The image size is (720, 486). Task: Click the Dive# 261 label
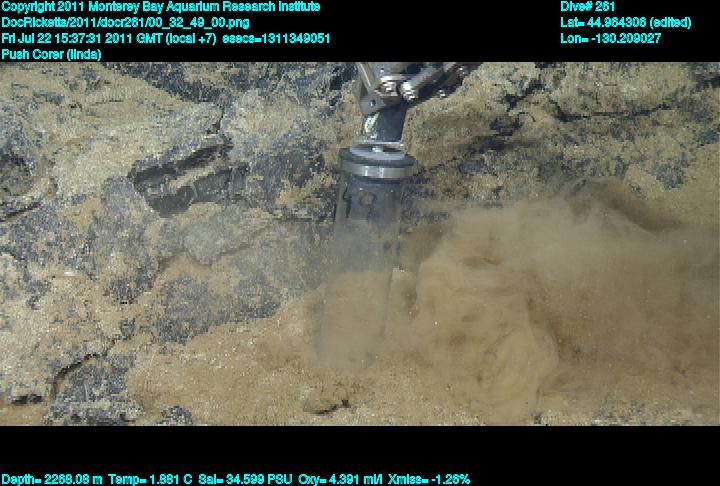tap(587, 7)
